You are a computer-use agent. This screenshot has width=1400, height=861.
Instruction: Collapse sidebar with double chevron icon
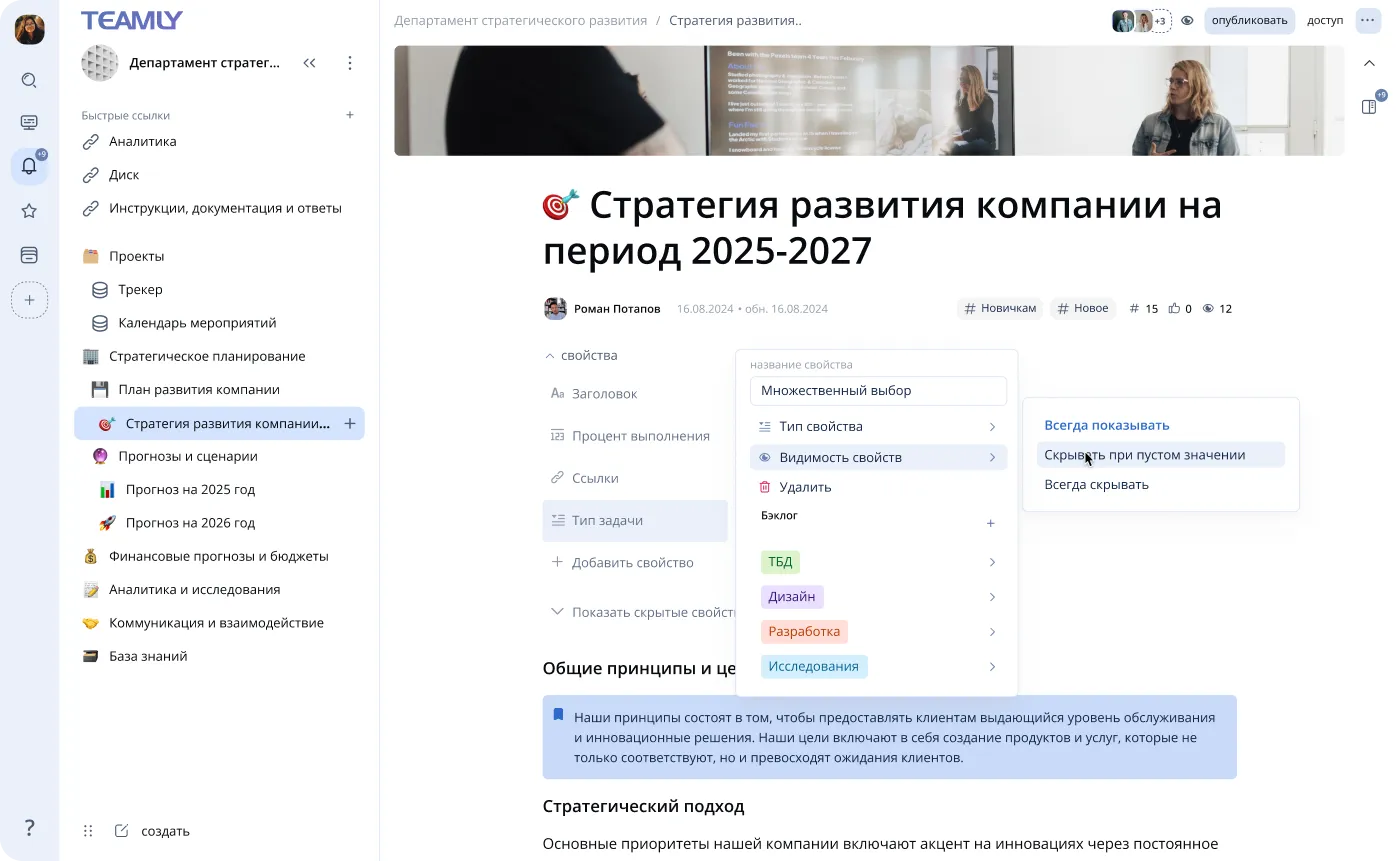point(309,63)
